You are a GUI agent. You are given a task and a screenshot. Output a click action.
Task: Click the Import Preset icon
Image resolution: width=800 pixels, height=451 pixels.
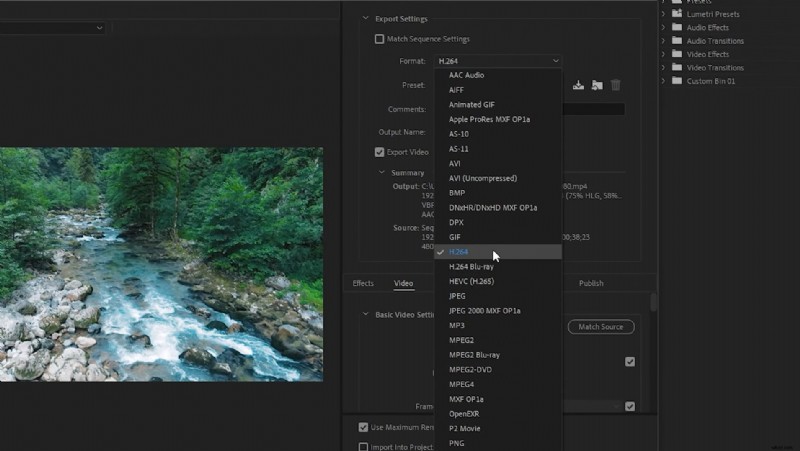(x=597, y=86)
